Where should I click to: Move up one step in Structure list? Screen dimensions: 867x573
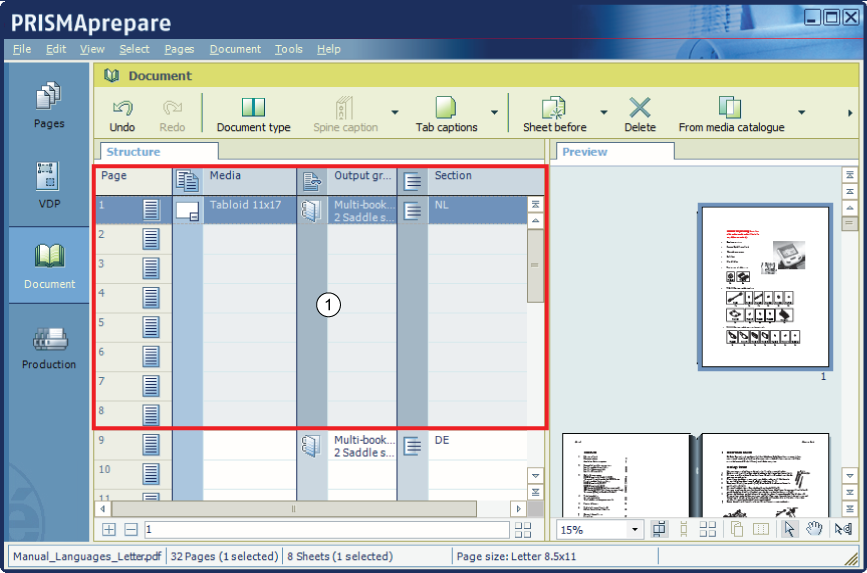pos(535,220)
